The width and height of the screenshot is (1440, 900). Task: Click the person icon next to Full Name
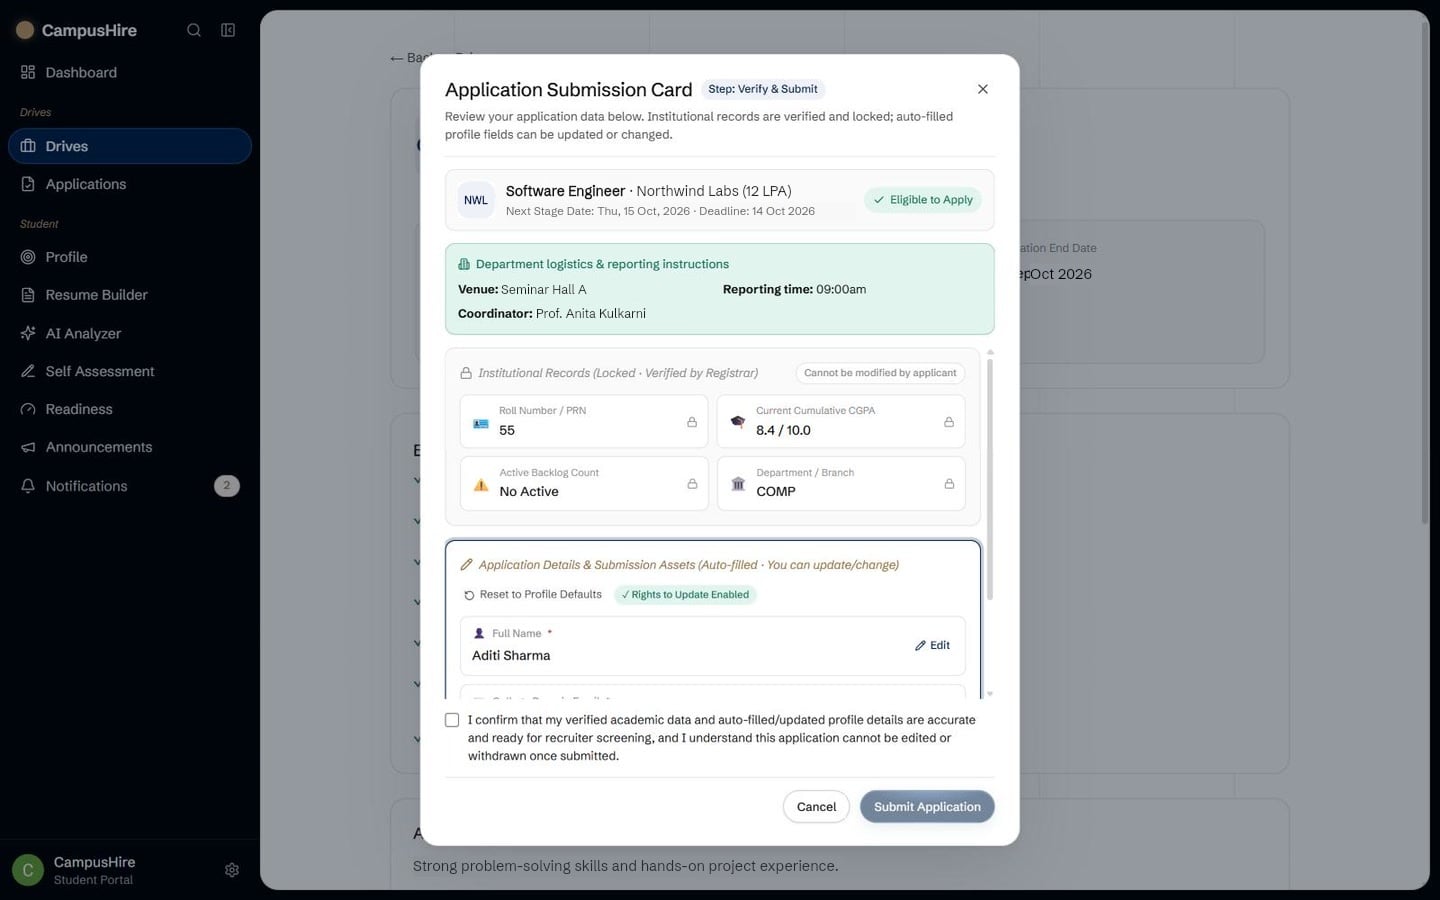pos(479,633)
